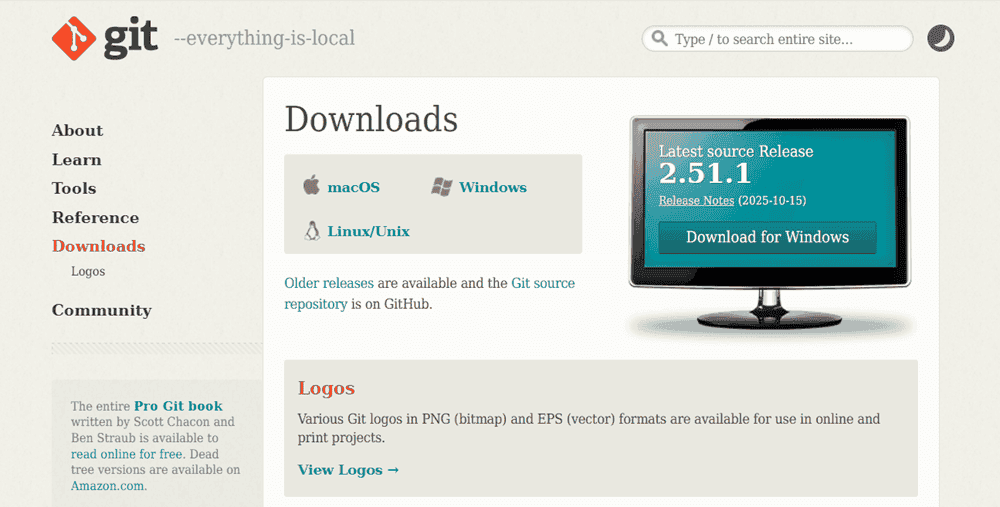Follow the Older releases link
Screen dimensions: 1000x507
point(328,283)
